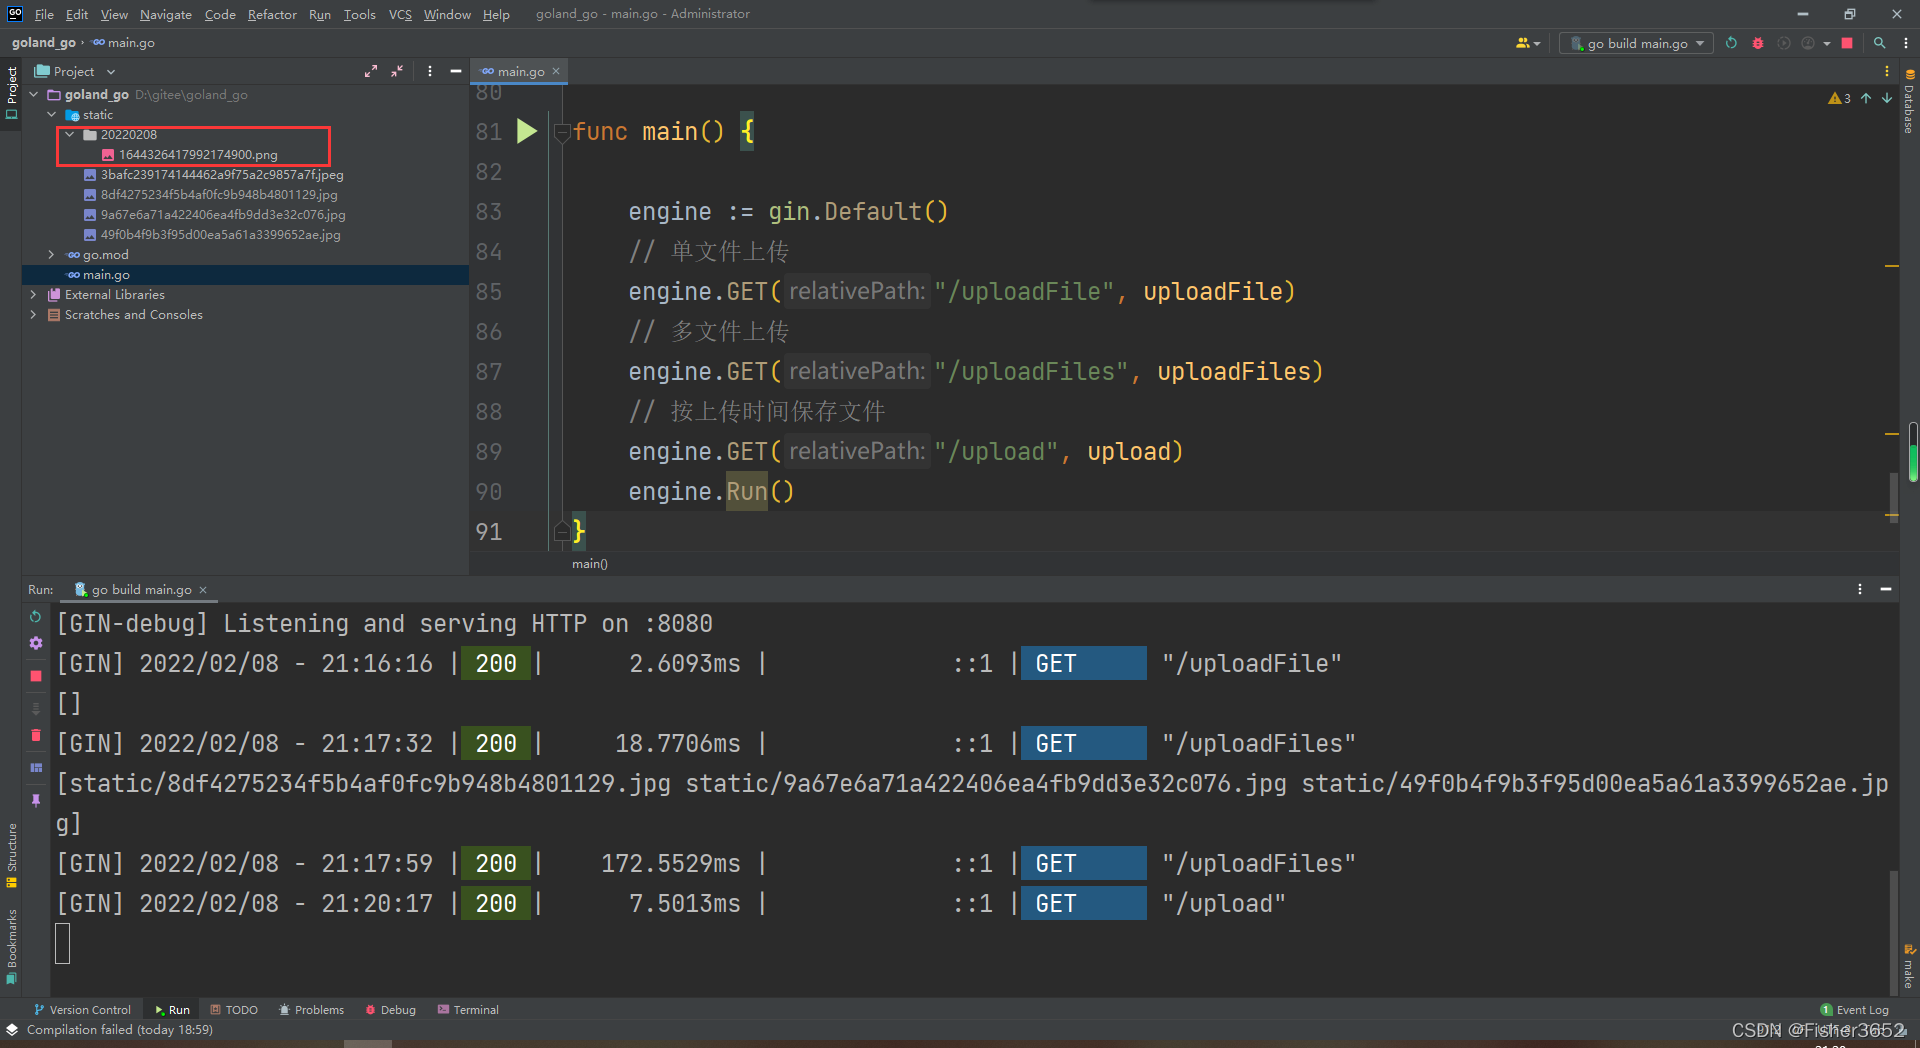The image size is (1920, 1048).
Task: Click the top toolbar rerun icon
Action: [x=1731, y=43]
